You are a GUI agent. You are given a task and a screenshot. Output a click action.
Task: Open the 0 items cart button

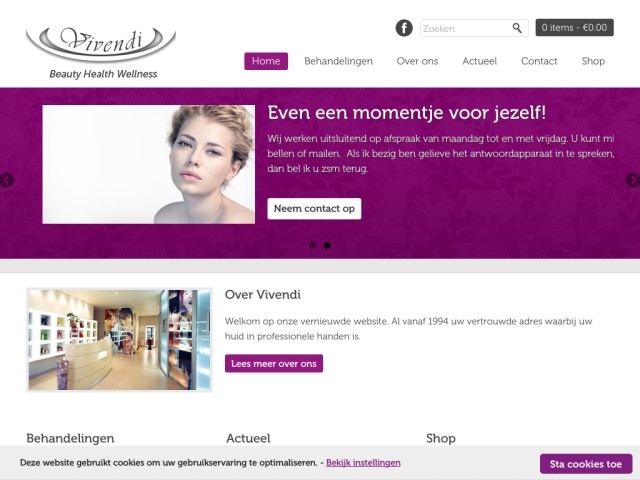[x=574, y=27]
